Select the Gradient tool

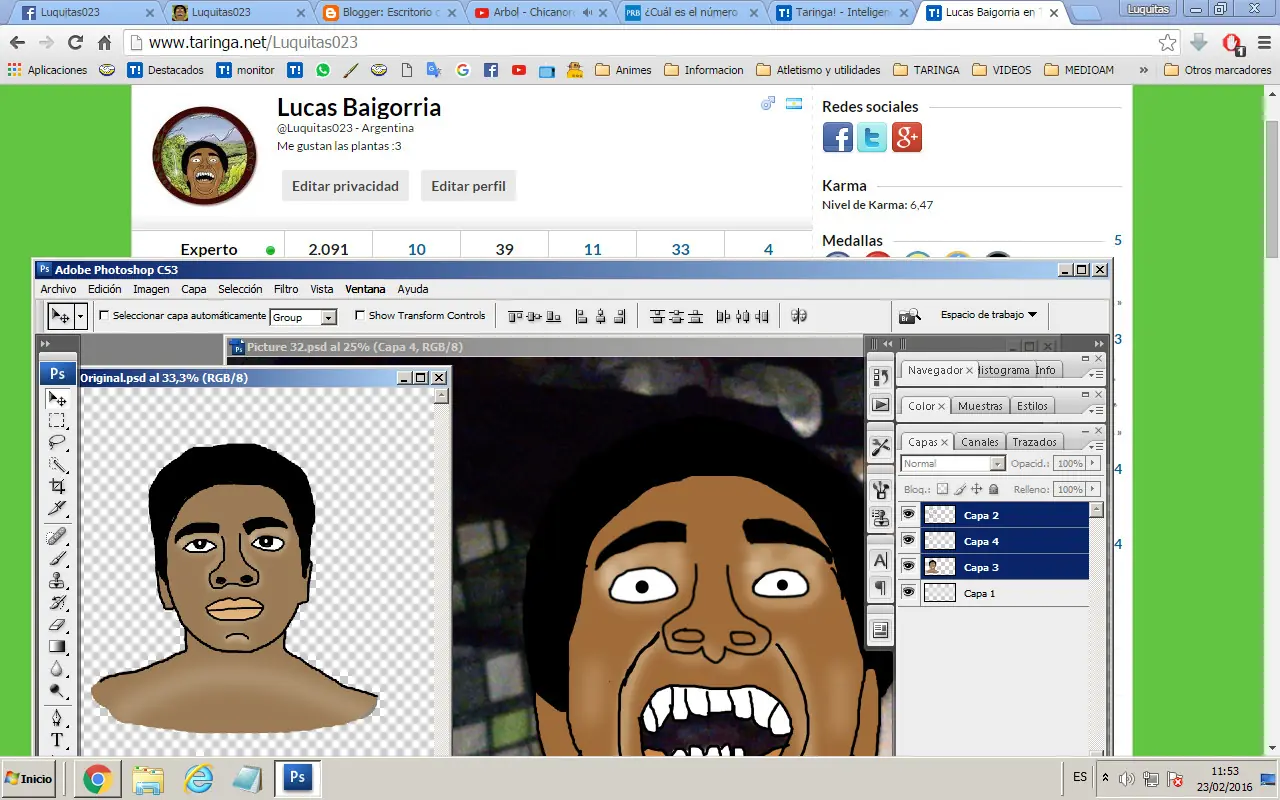57,646
